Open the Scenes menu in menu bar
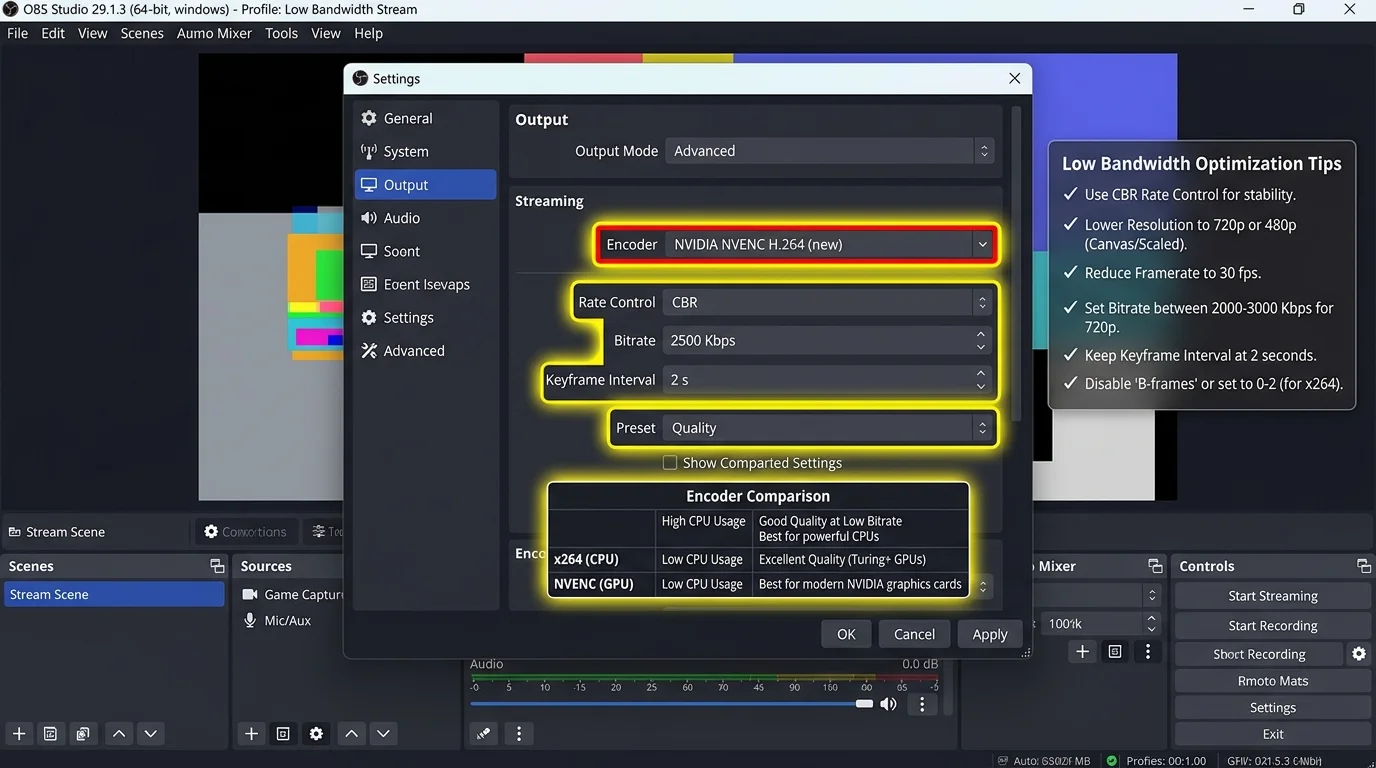Screen dimensions: 1376x768 (x=142, y=33)
